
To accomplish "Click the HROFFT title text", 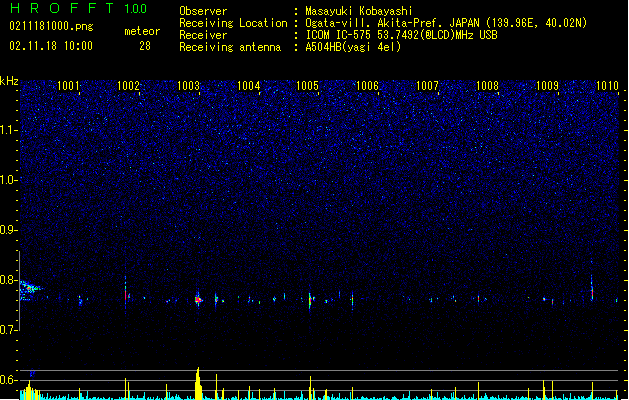I will pyautogui.click(x=61, y=8).
